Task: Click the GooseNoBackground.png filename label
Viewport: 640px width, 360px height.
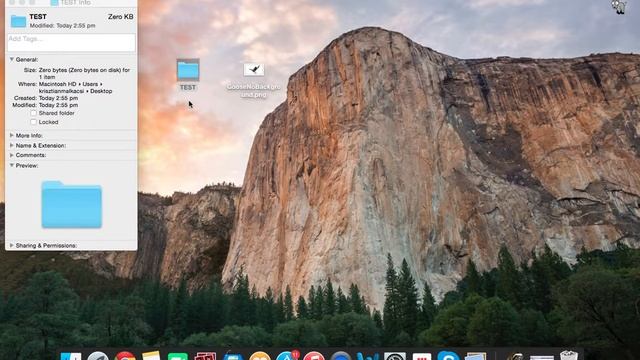Action: pyautogui.click(x=253, y=91)
